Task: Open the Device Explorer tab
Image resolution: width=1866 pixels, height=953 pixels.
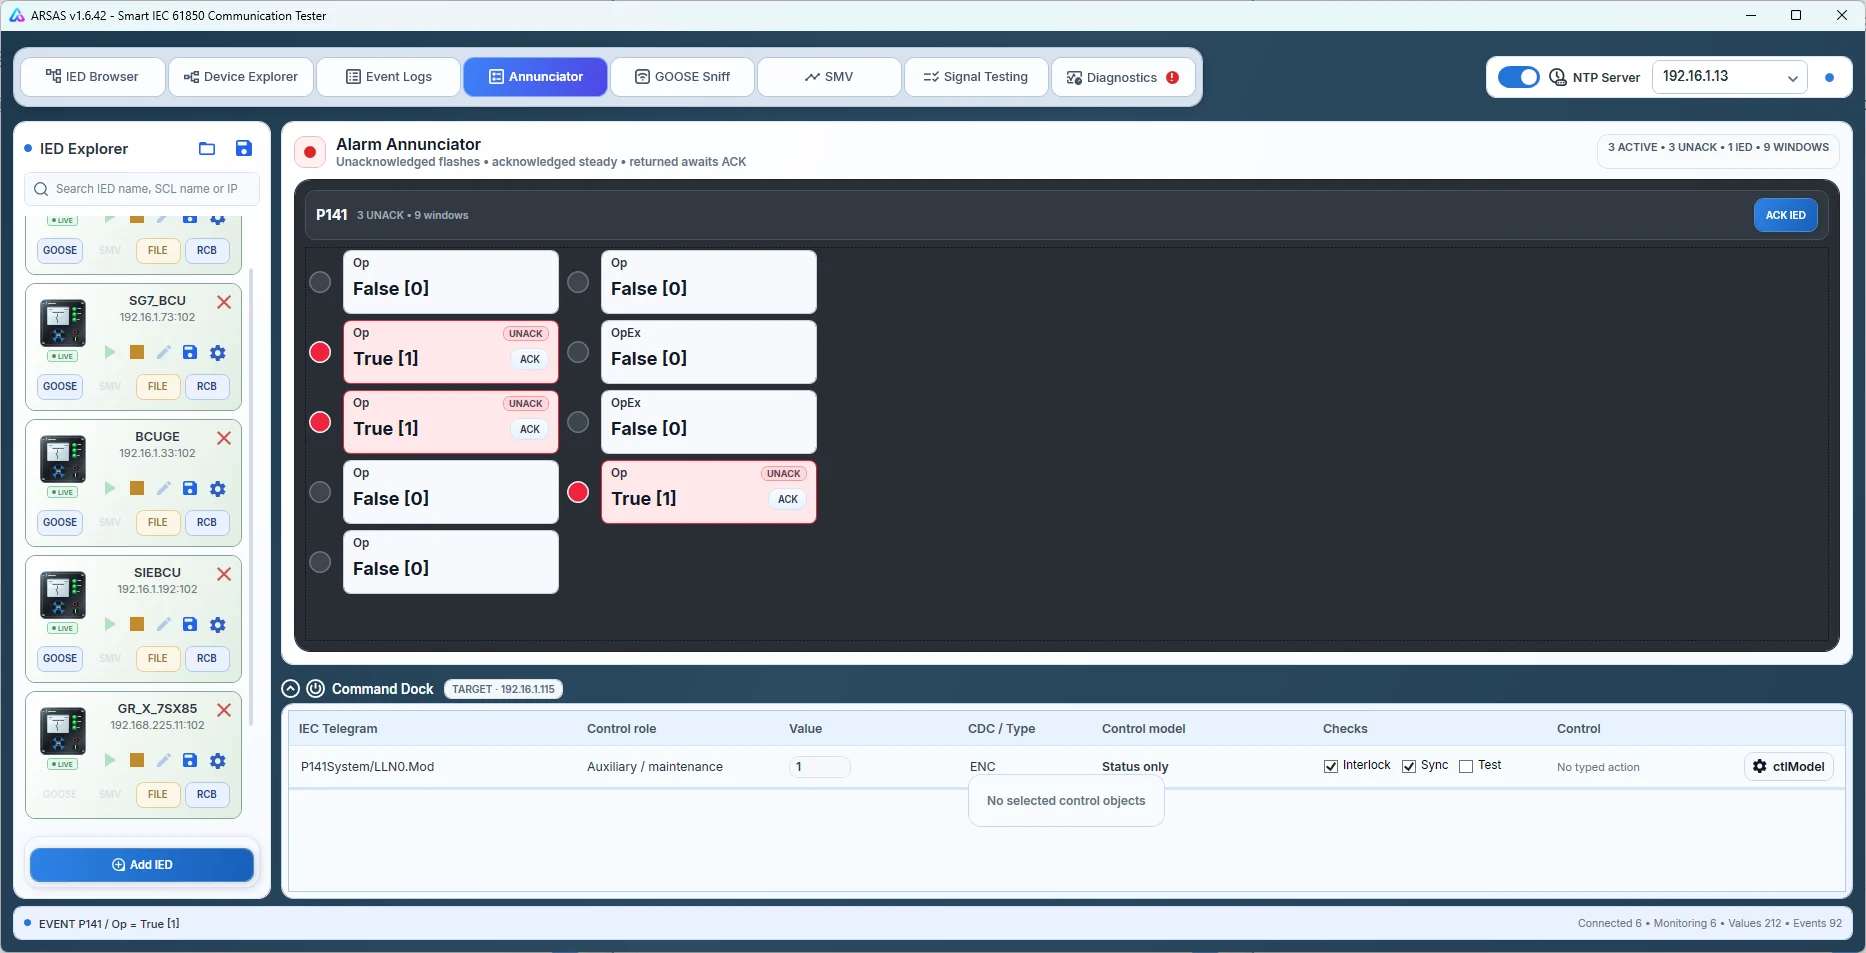Action: (x=241, y=77)
